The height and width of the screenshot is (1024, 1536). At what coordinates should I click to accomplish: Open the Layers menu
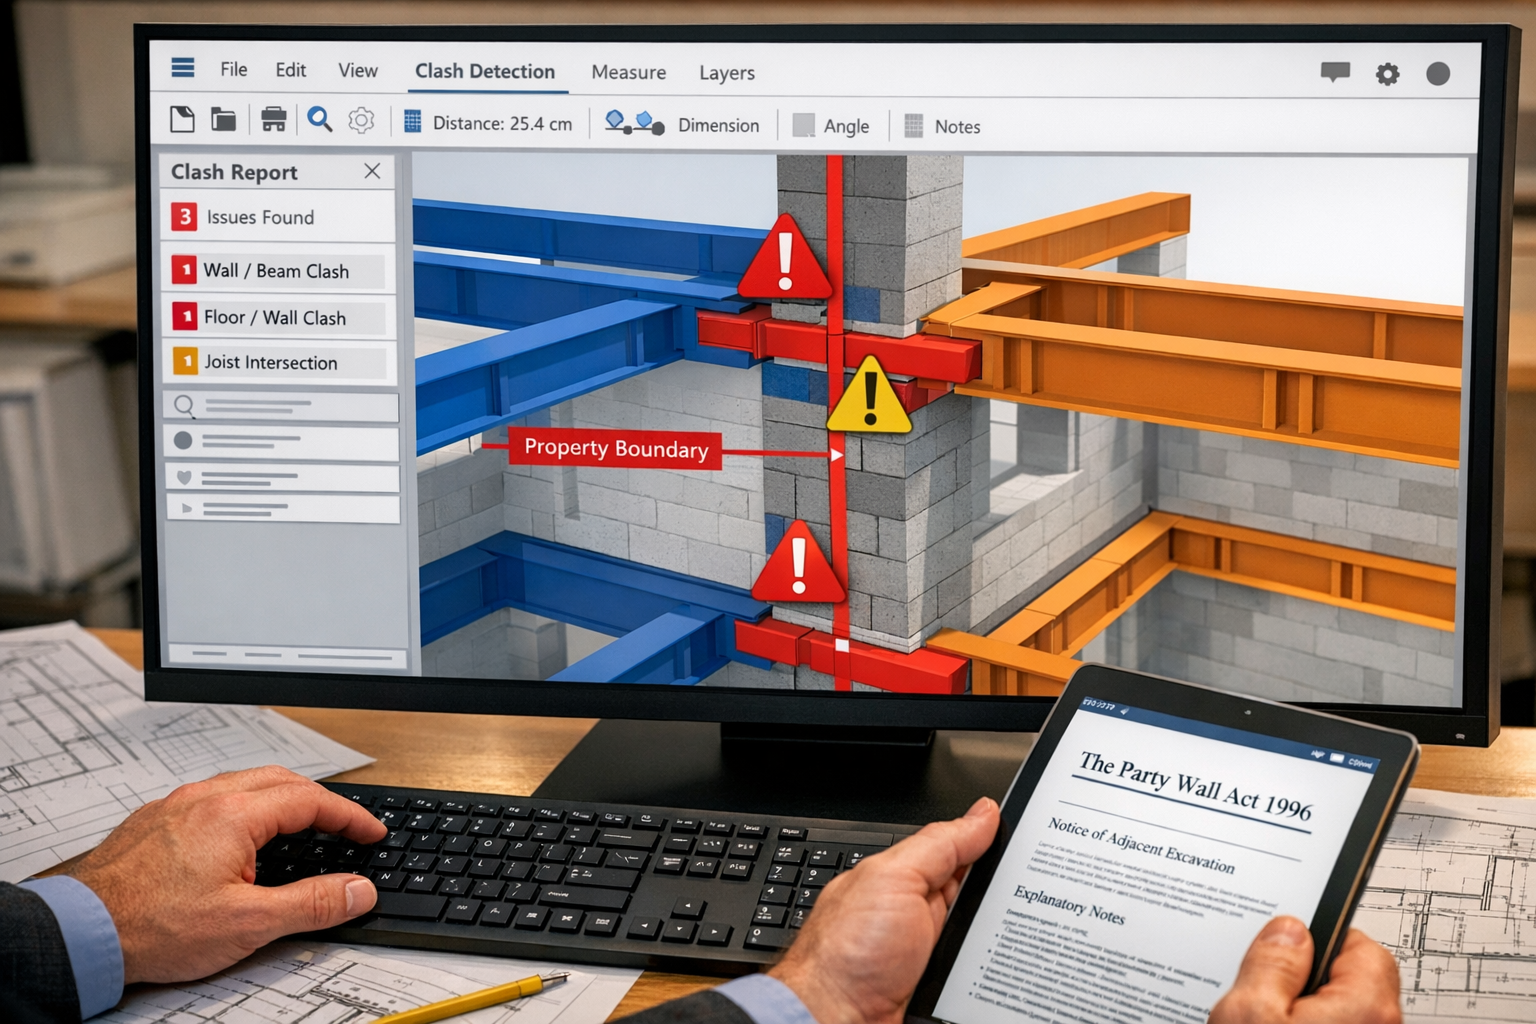click(x=726, y=73)
